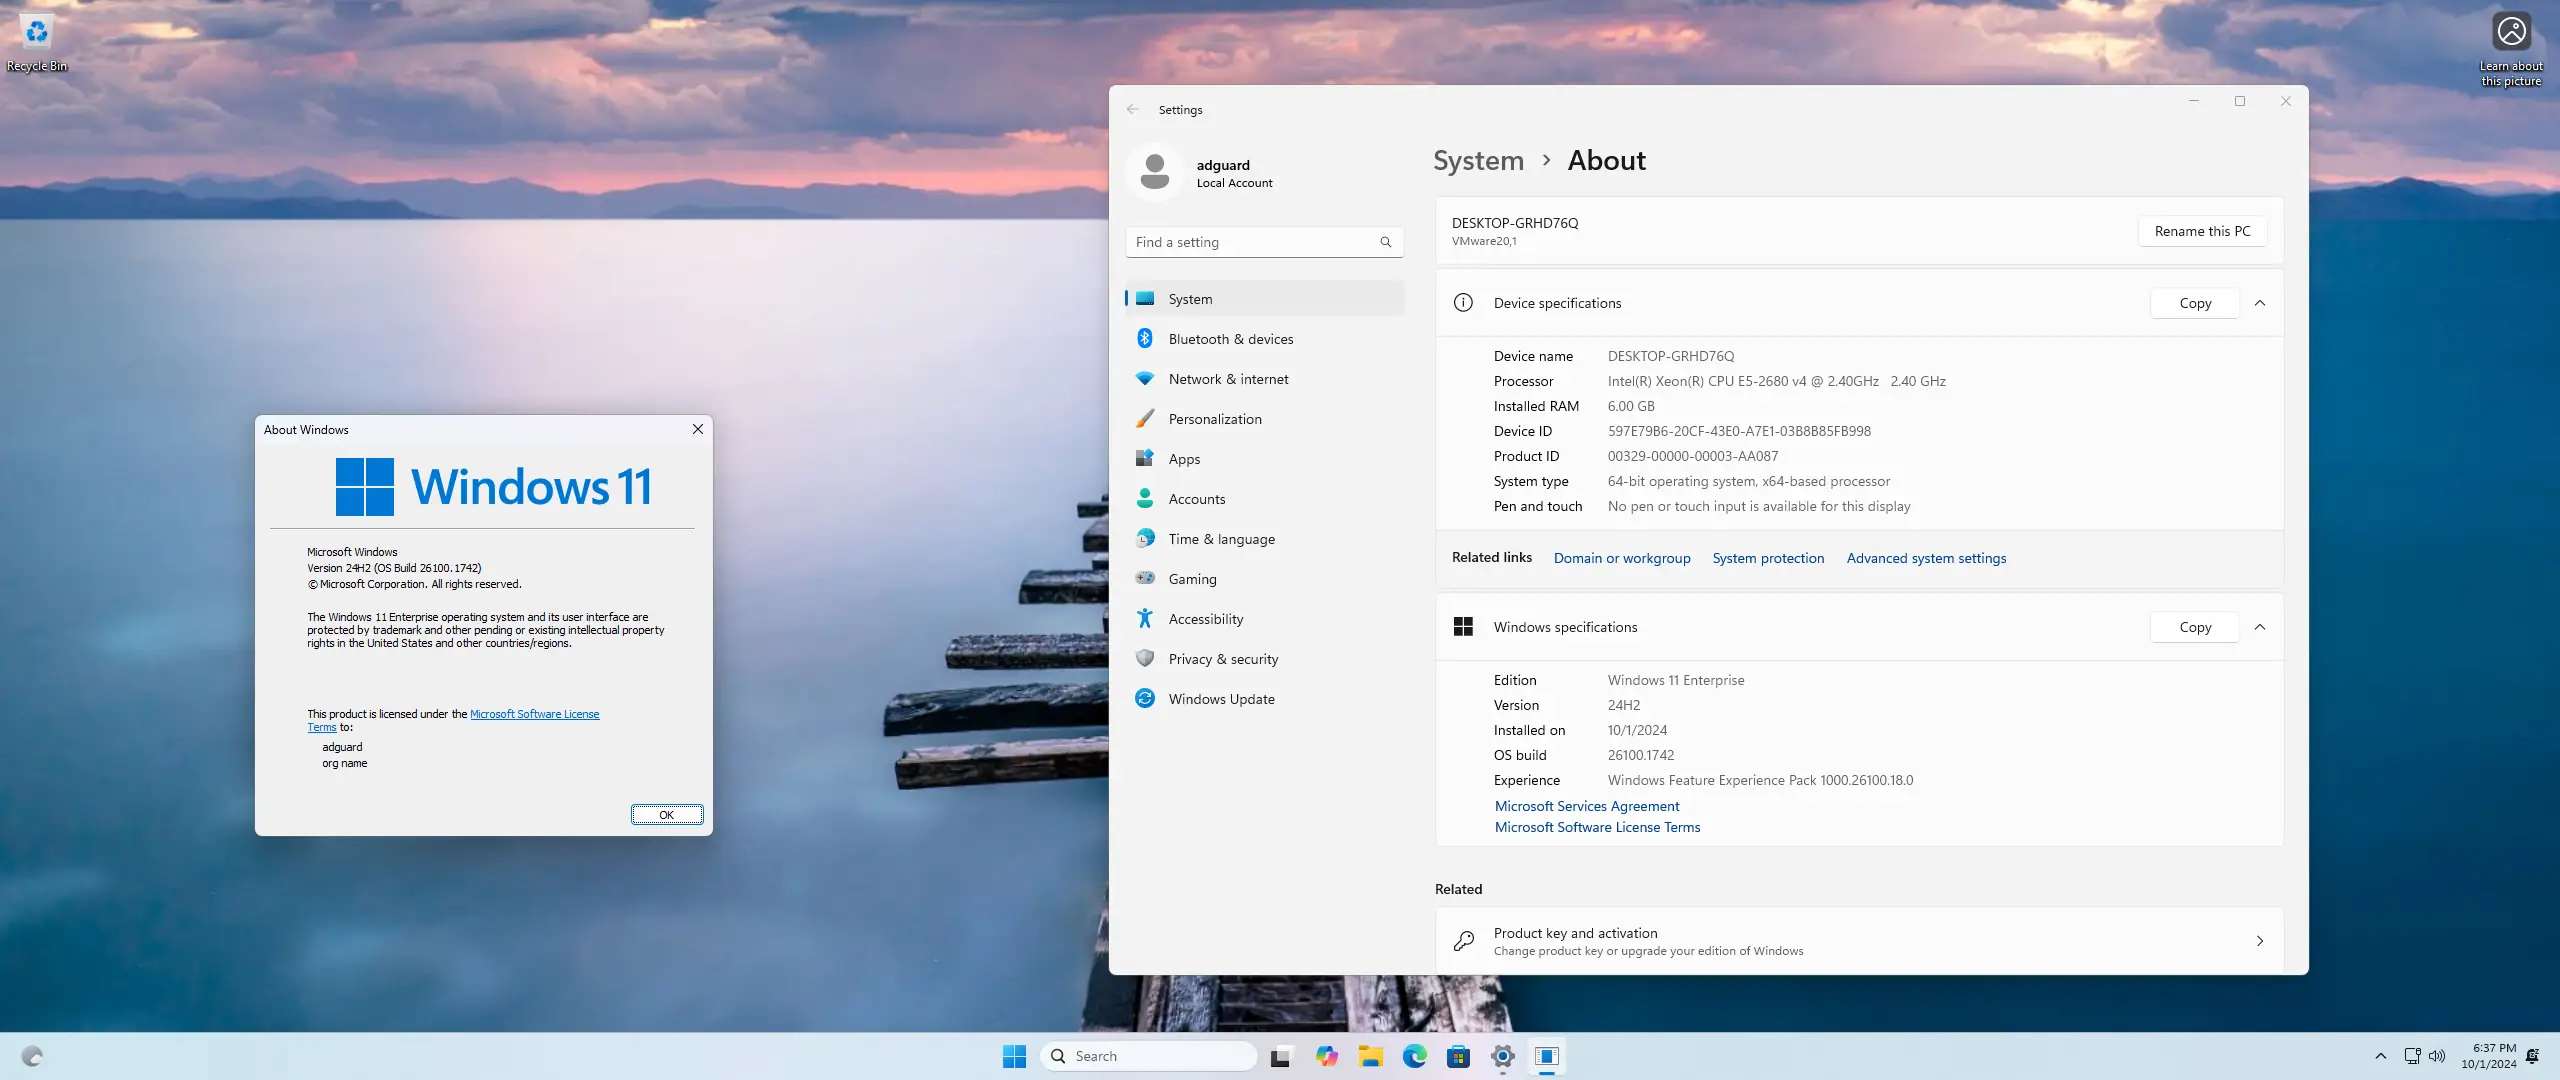
Task: Open the Microsoft Services Agreement link
Action: coord(1586,806)
